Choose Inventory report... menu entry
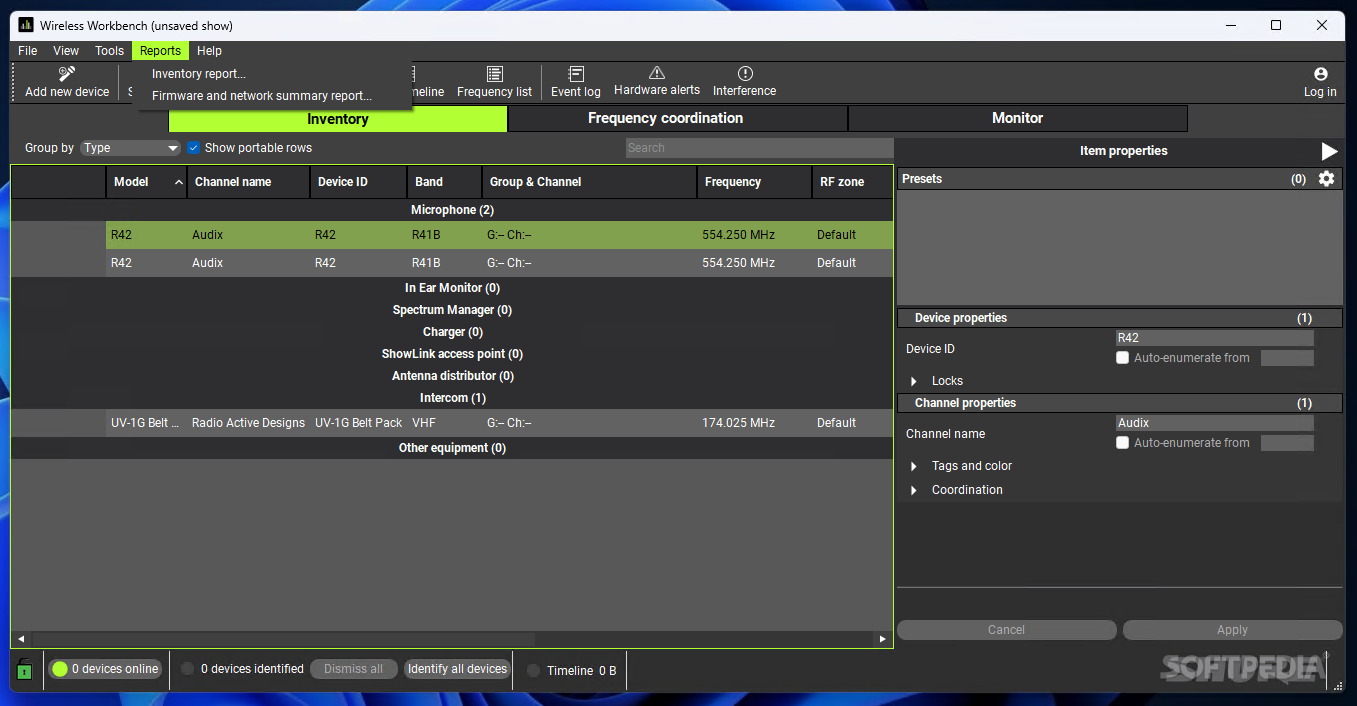The height and width of the screenshot is (706, 1357). pyautogui.click(x=198, y=74)
